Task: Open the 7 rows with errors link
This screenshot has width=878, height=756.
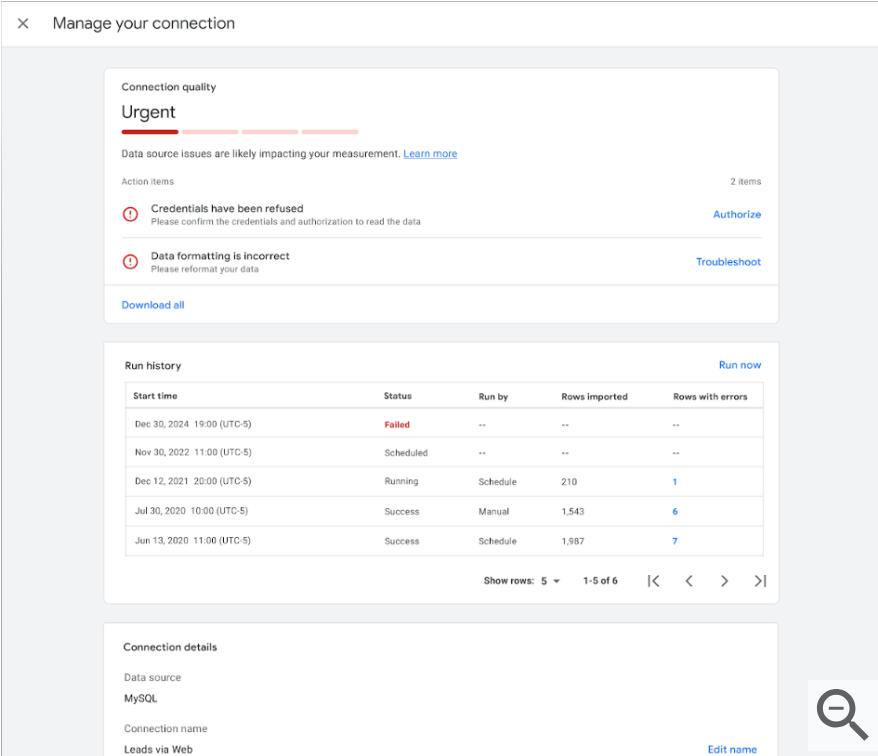Action: [x=675, y=541]
